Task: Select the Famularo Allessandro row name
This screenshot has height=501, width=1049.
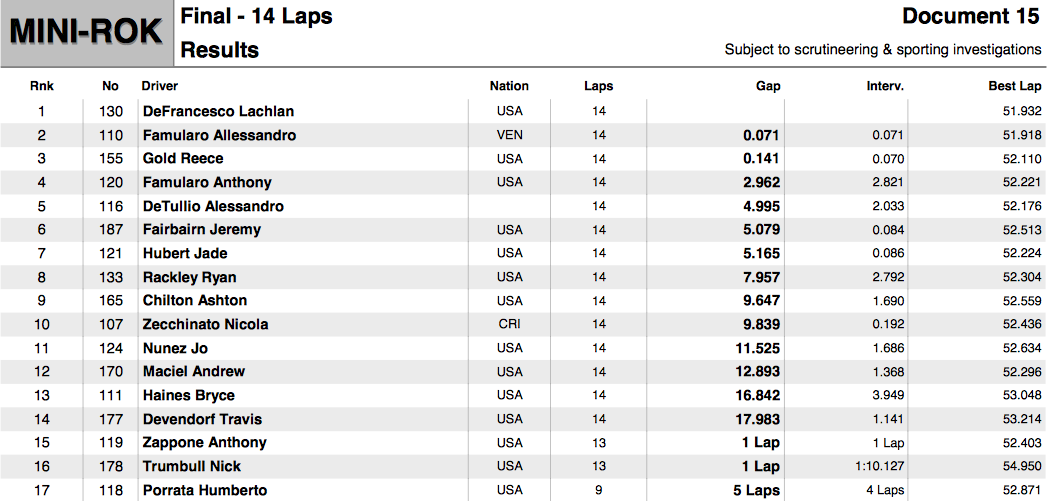Action: (219, 135)
